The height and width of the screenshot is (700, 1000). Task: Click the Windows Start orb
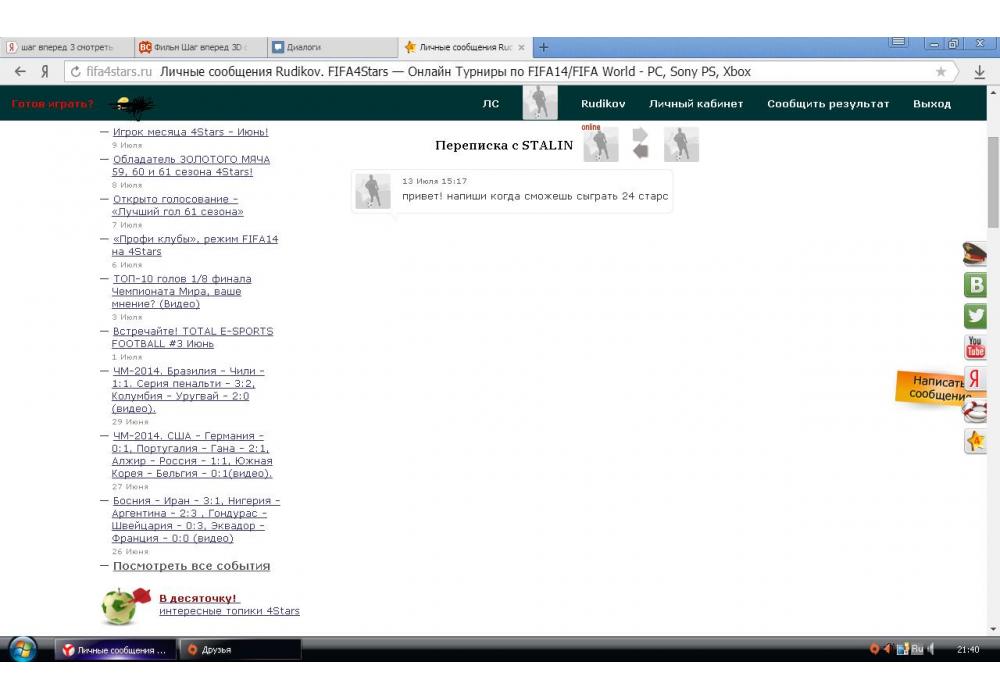(x=22, y=649)
